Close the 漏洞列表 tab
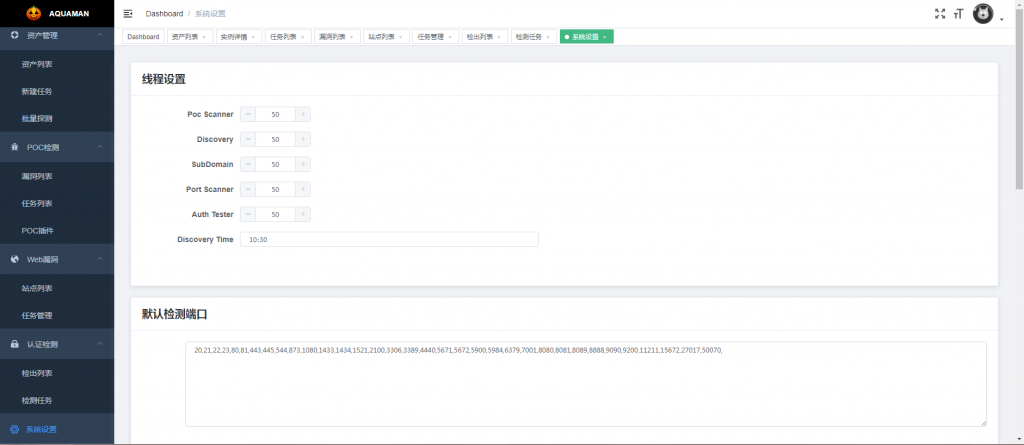This screenshot has width=1024, height=445. click(x=351, y=37)
